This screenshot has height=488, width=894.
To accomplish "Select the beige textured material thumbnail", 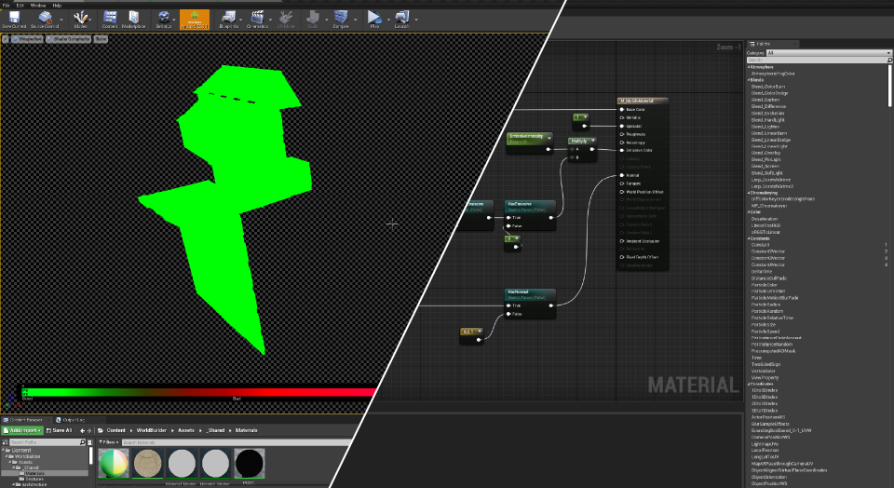I will pyautogui.click(x=148, y=463).
